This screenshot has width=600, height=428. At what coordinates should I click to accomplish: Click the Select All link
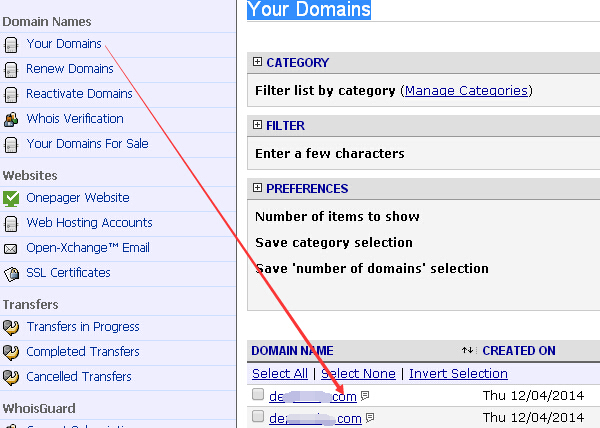[x=280, y=374]
